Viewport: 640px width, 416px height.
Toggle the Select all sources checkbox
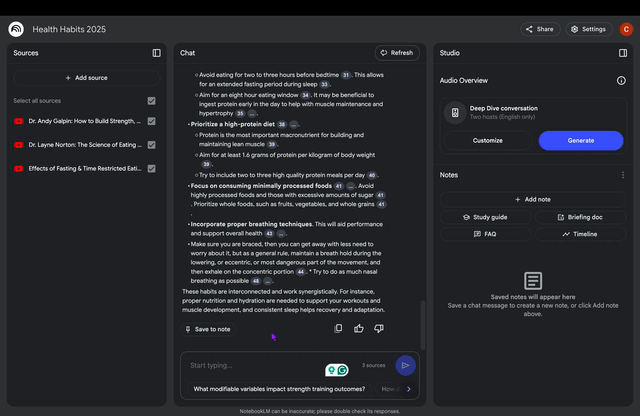(151, 101)
